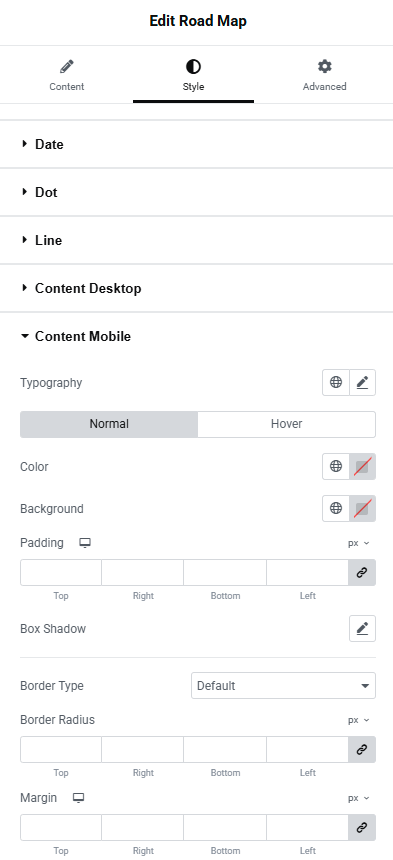Image resolution: width=393 pixels, height=860 pixels.
Task: Toggle Border Radius link values icon
Action: tap(362, 750)
